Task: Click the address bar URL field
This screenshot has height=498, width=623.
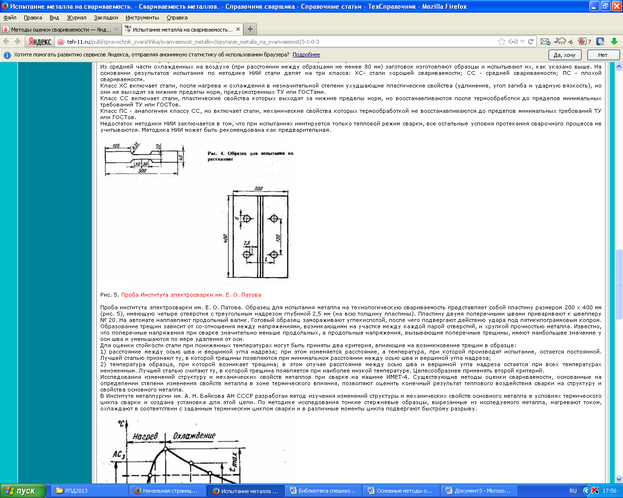Action: click(x=278, y=42)
